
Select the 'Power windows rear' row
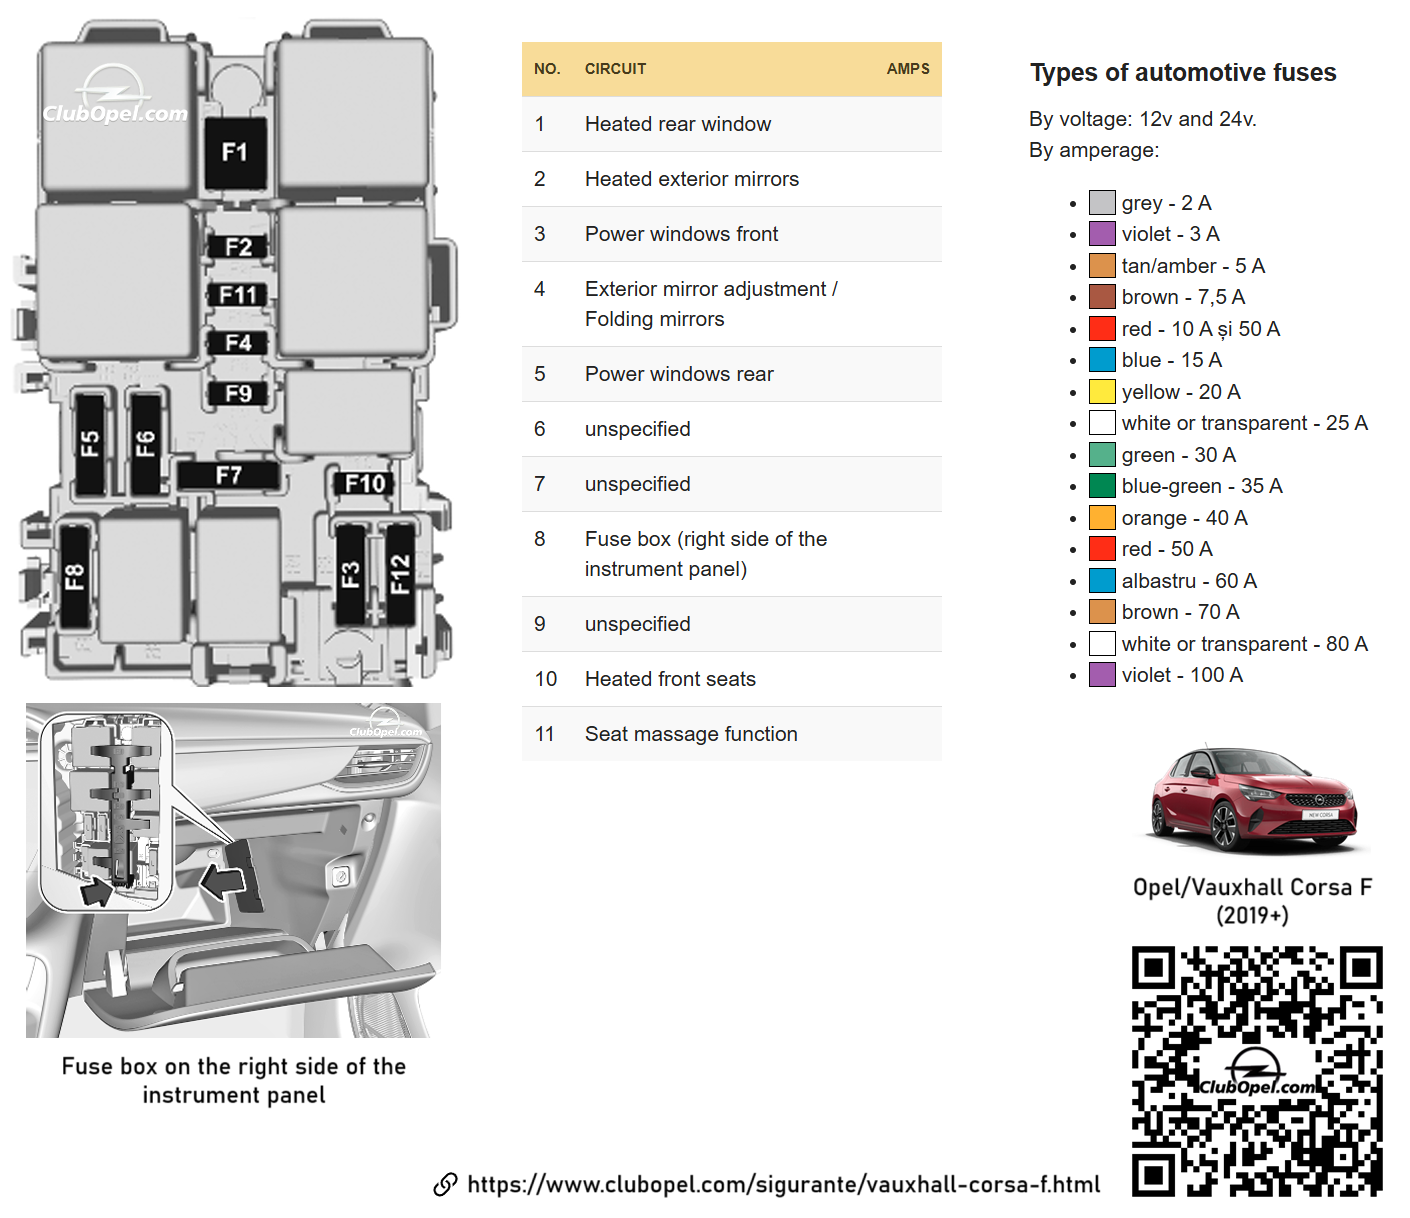pos(732,374)
